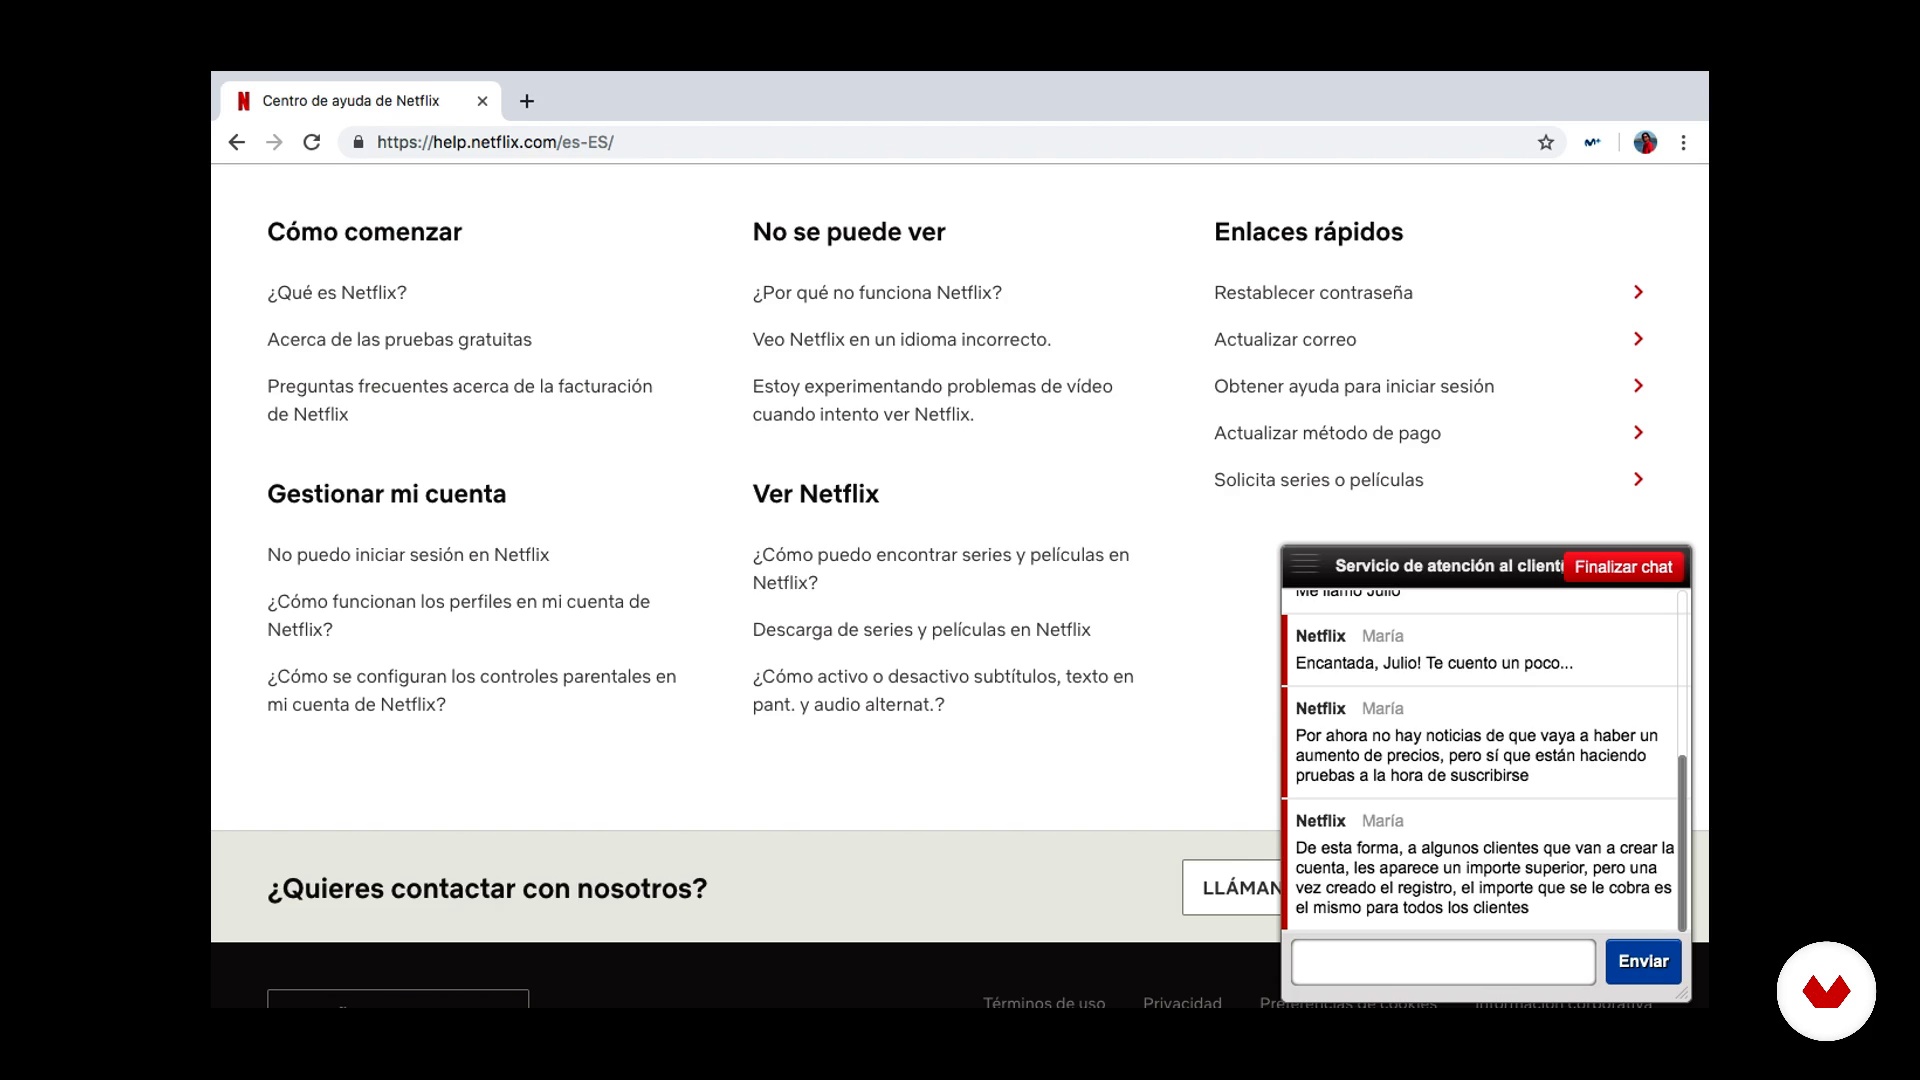1920x1080 pixels.
Task: Open Solicita series o películas link
Action: click(x=1318, y=480)
